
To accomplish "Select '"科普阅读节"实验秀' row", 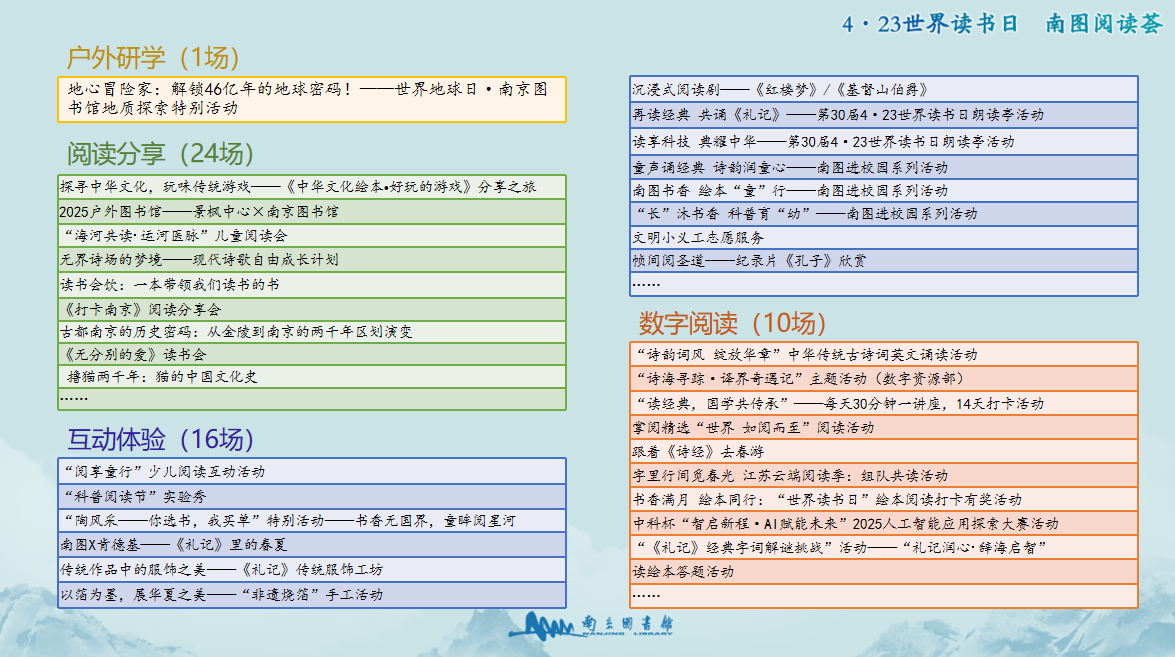I will pos(312,497).
